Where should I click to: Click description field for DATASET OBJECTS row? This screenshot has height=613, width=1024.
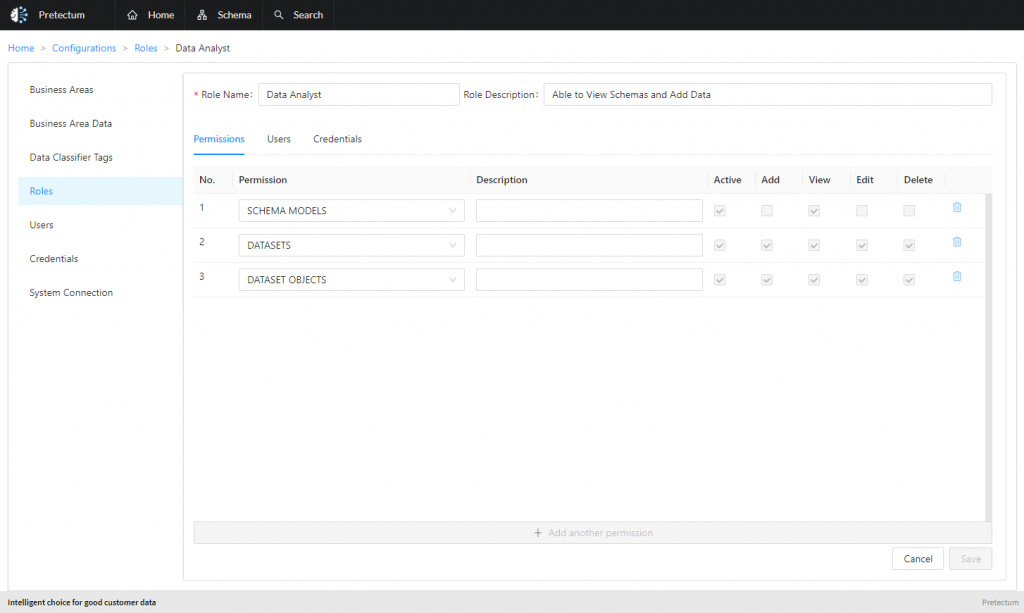589,279
